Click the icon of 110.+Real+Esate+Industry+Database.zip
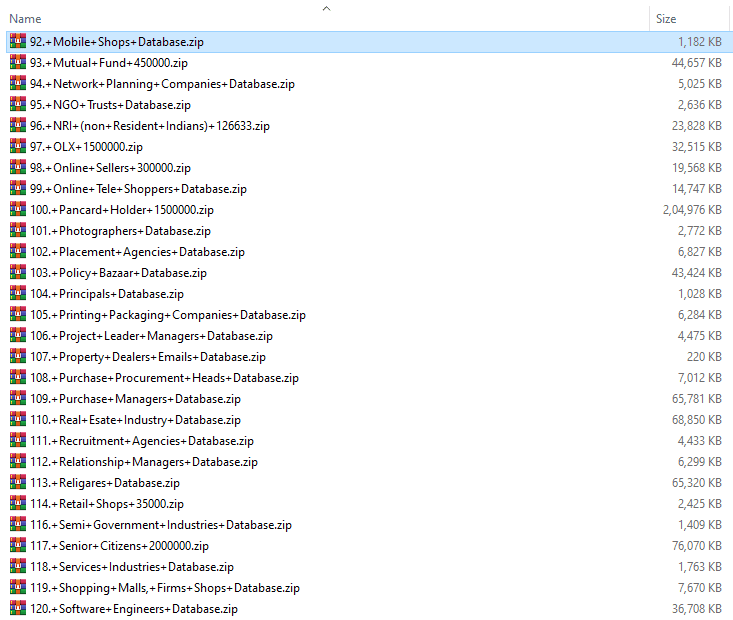This screenshot has width=733, height=620. coord(18,419)
